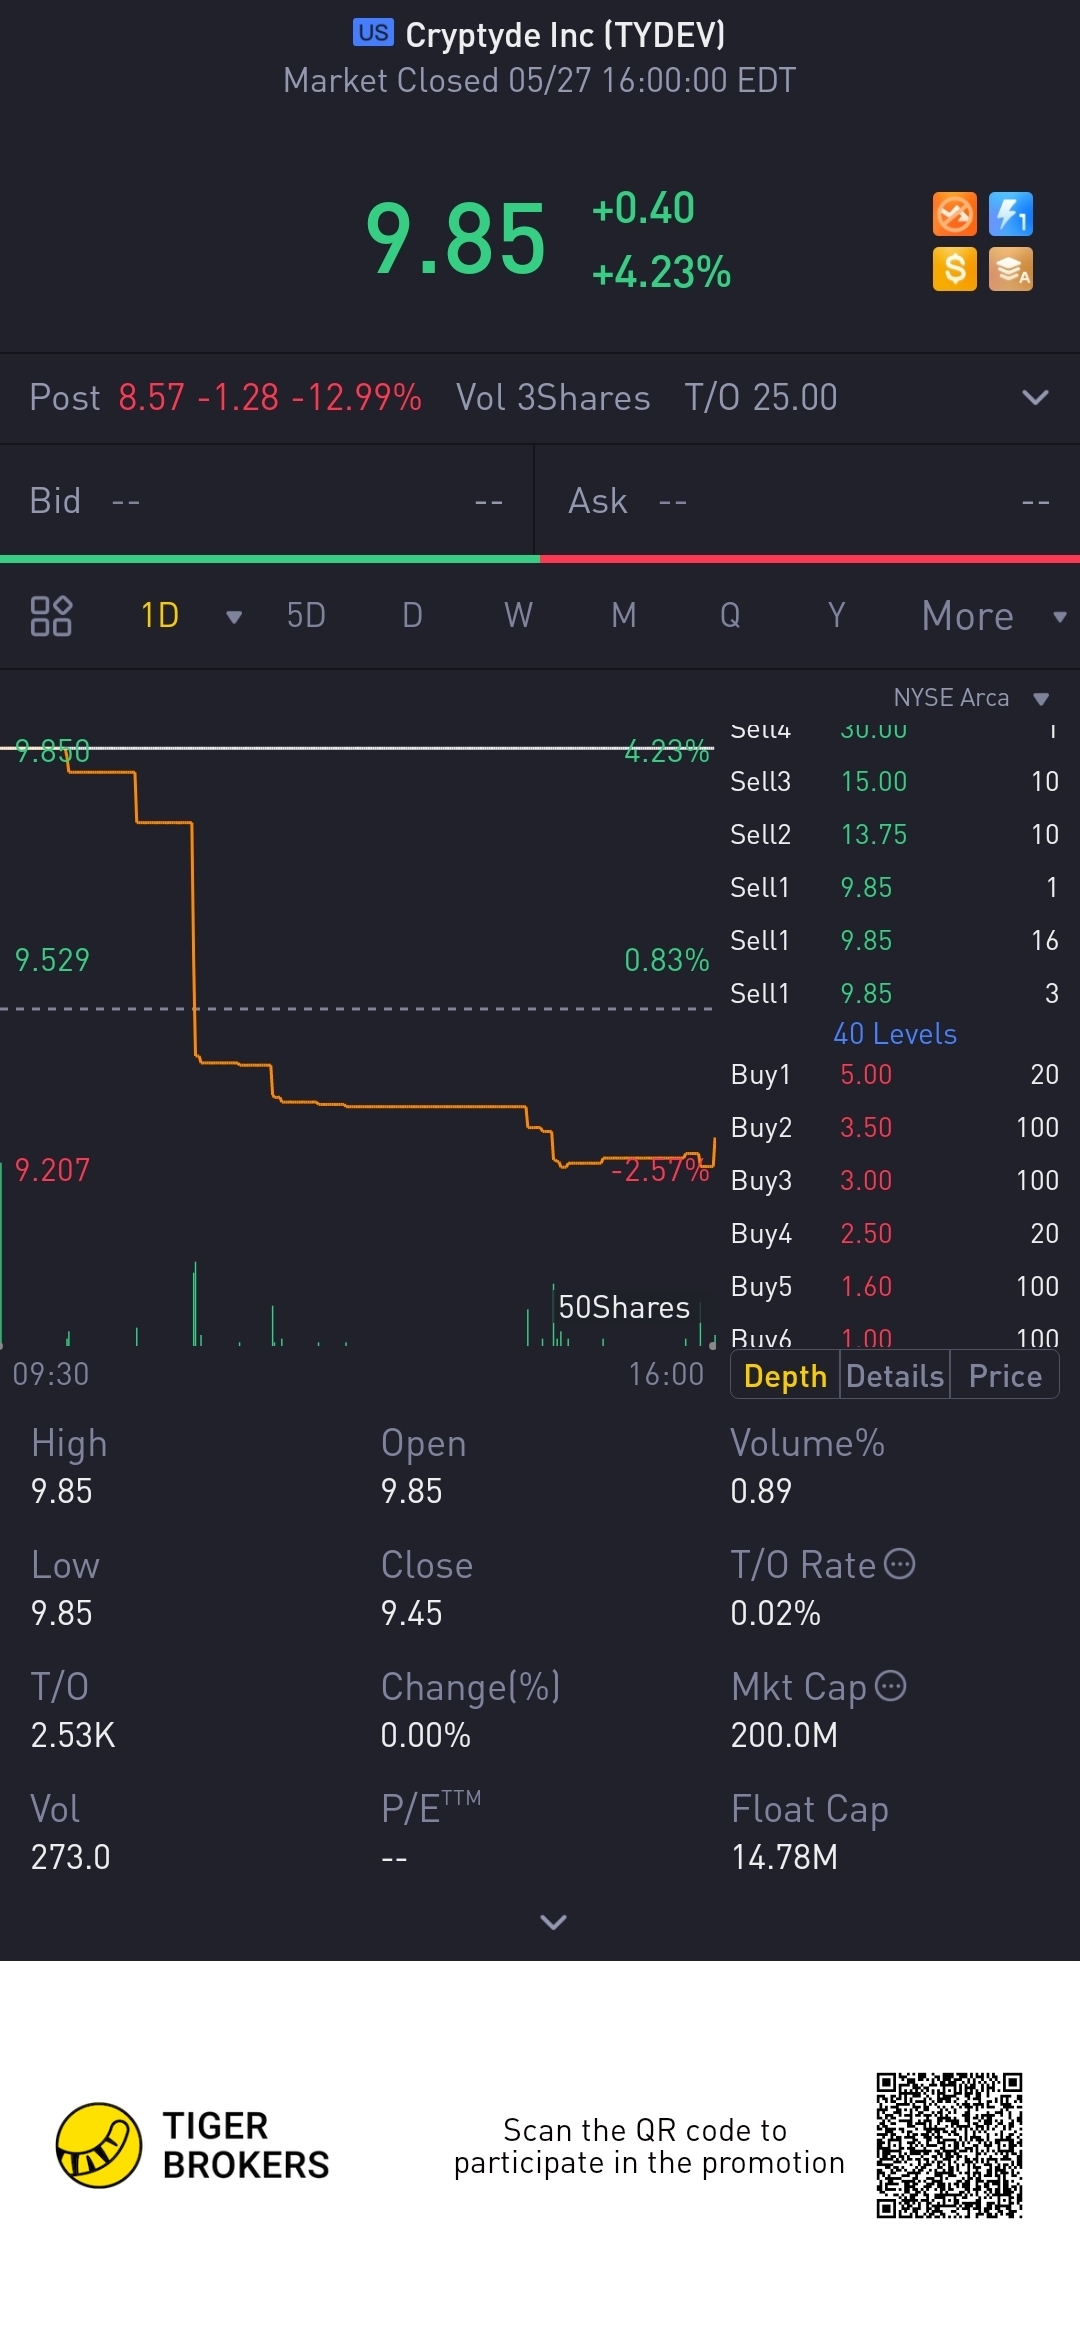Select the Depth tab
1080x2331 pixels.
(x=786, y=1376)
